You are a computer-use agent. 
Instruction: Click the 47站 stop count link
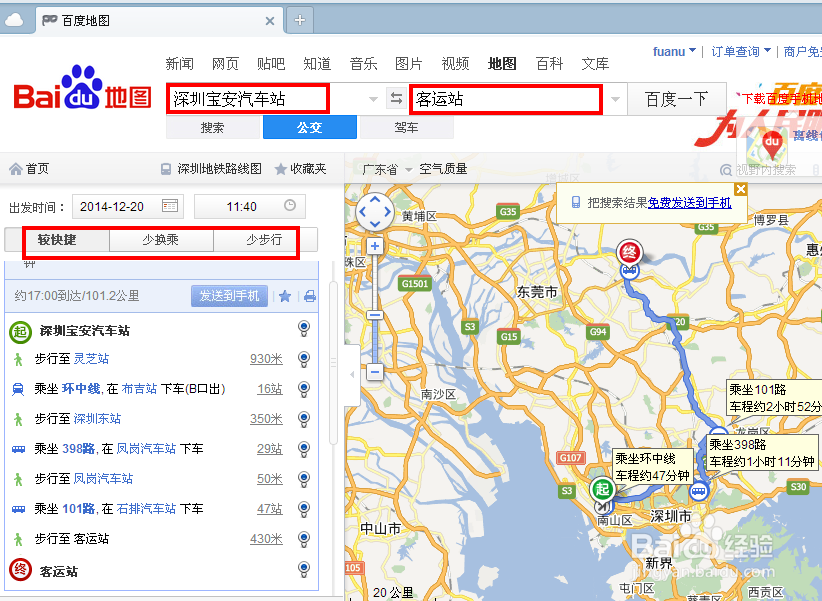pos(269,508)
